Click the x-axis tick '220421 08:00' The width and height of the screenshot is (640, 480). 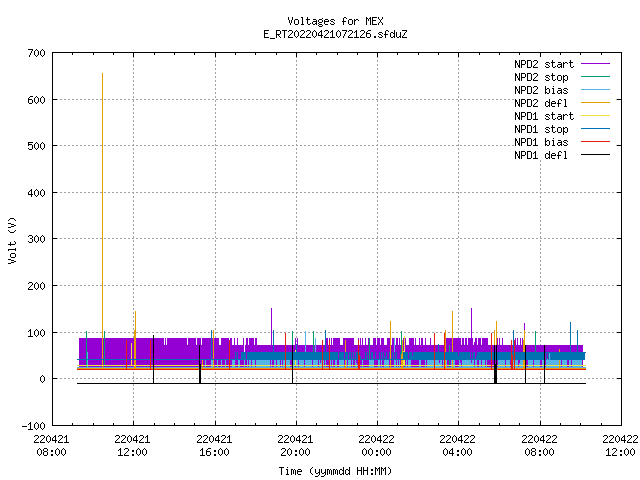tap(51, 446)
